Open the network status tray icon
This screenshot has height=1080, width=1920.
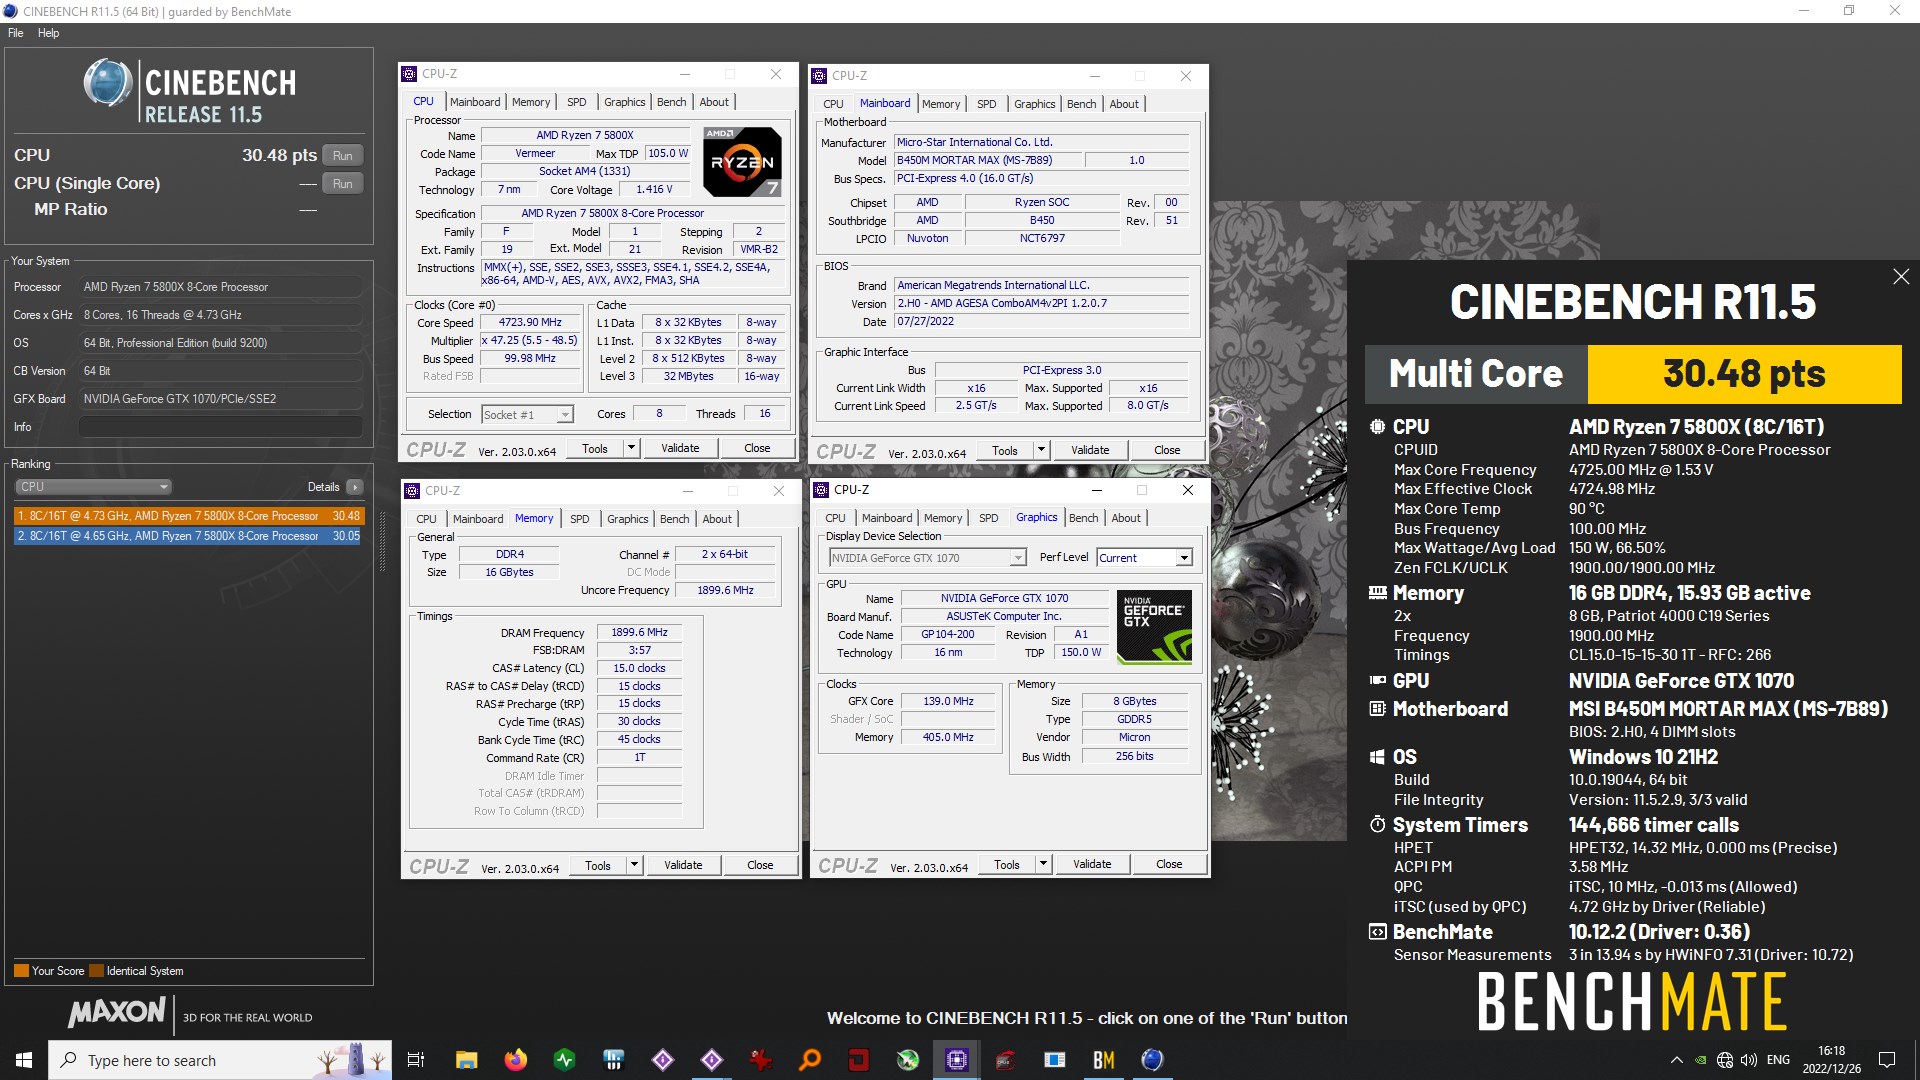pyautogui.click(x=1725, y=1060)
